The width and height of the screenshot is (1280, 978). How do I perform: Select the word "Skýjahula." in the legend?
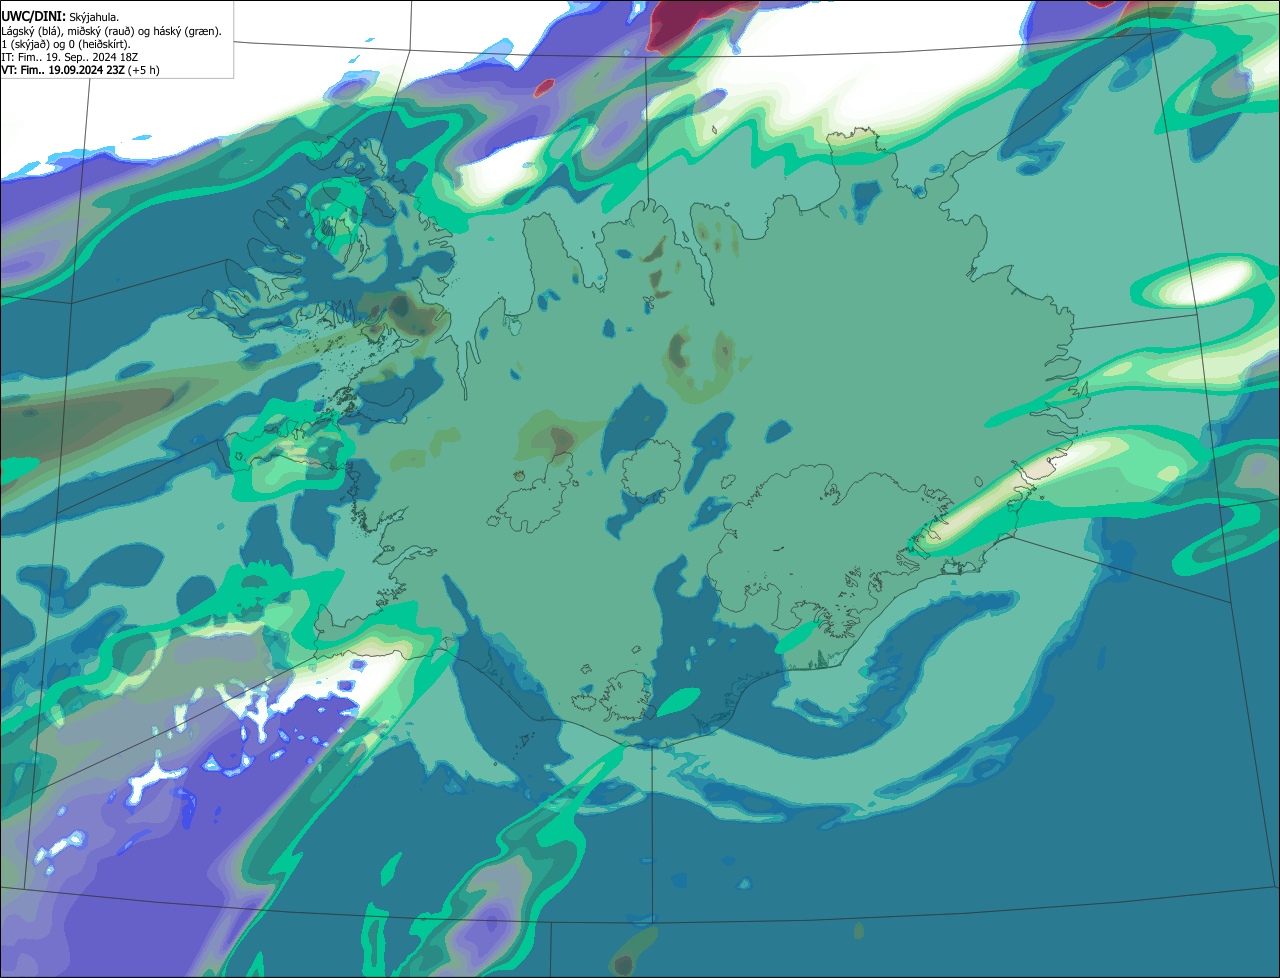94,17
